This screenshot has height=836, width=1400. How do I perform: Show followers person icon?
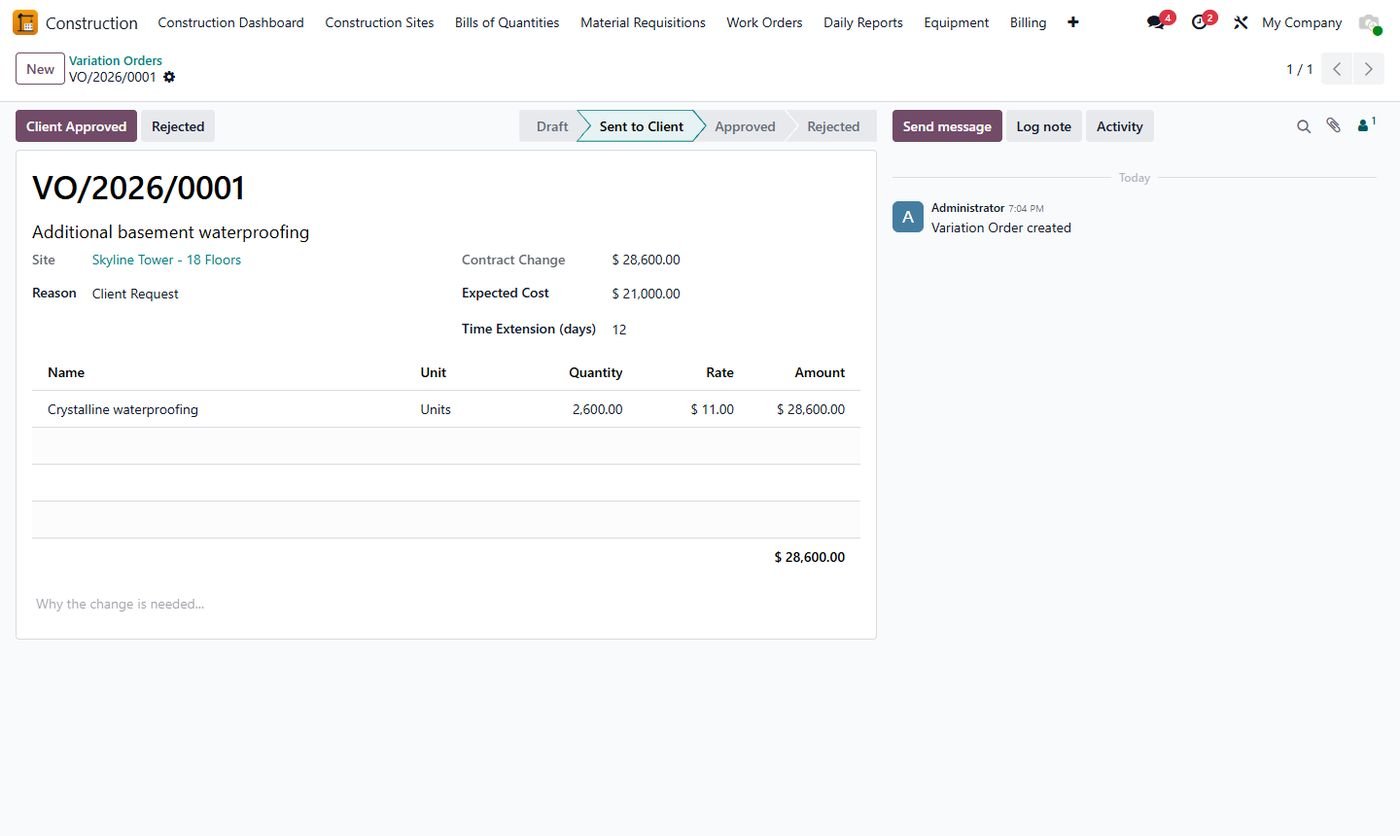1366,125
